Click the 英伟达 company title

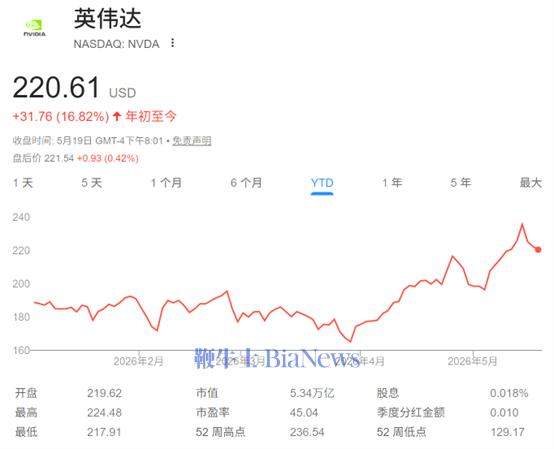108,19
